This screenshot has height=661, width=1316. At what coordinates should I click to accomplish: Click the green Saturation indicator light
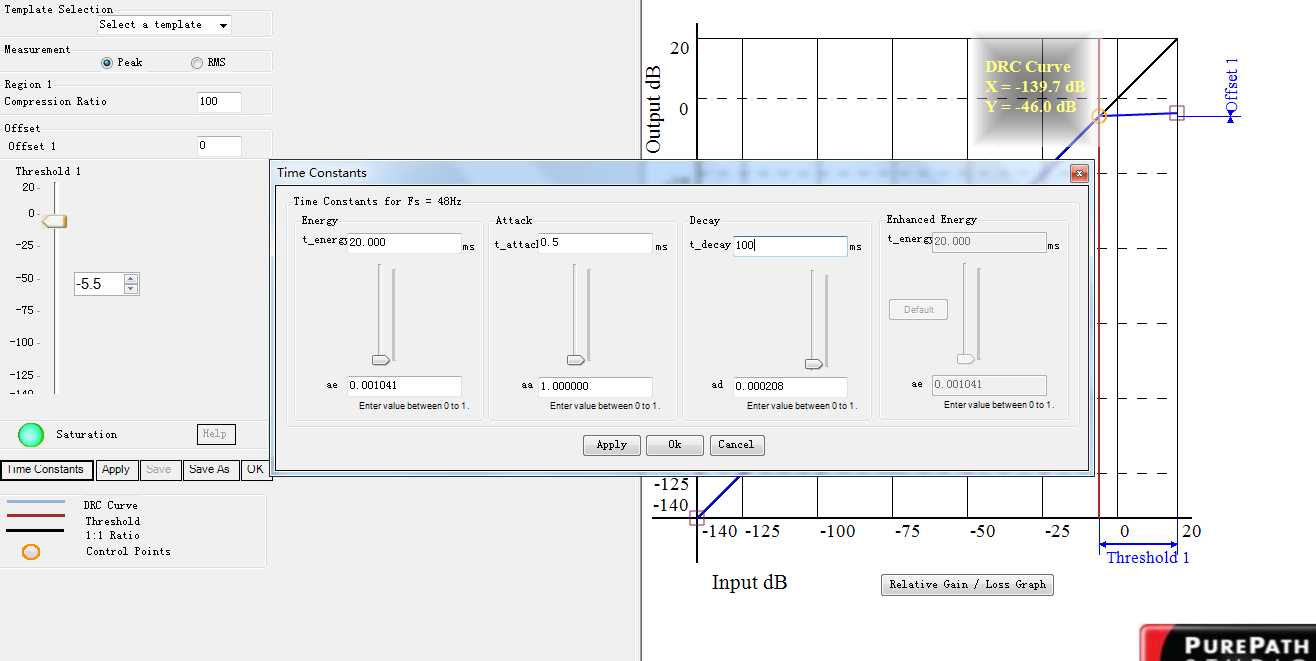[32, 435]
